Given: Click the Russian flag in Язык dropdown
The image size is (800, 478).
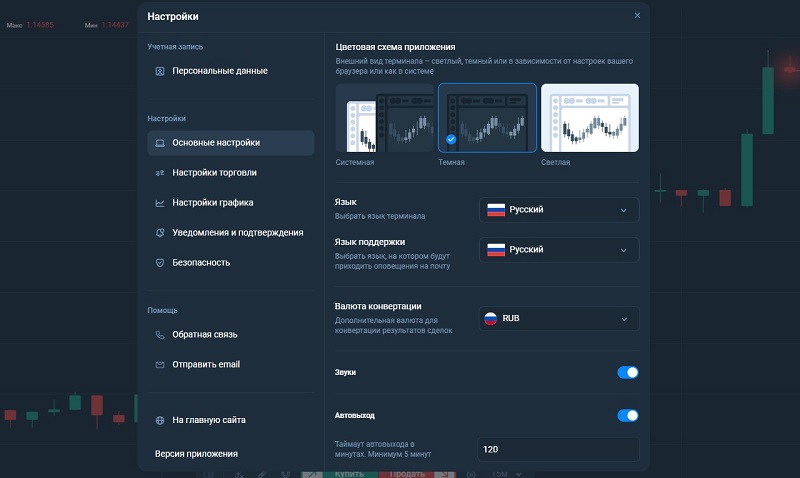Looking at the screenshot, I should pos(496,210).
